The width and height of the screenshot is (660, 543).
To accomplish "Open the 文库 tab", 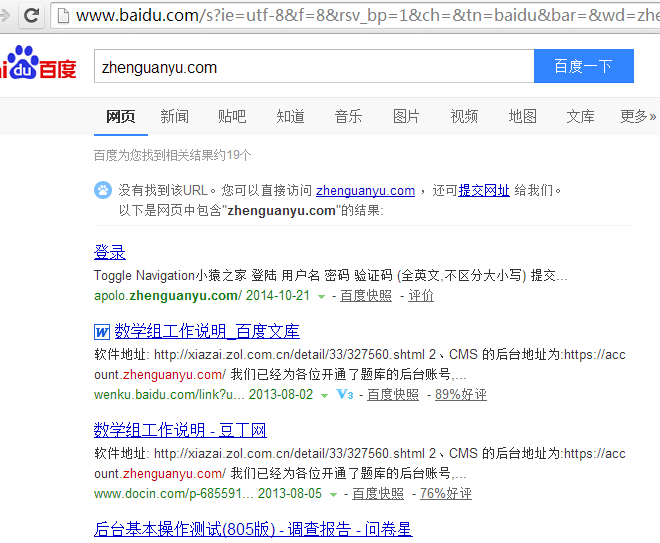I will coord(580,116).
